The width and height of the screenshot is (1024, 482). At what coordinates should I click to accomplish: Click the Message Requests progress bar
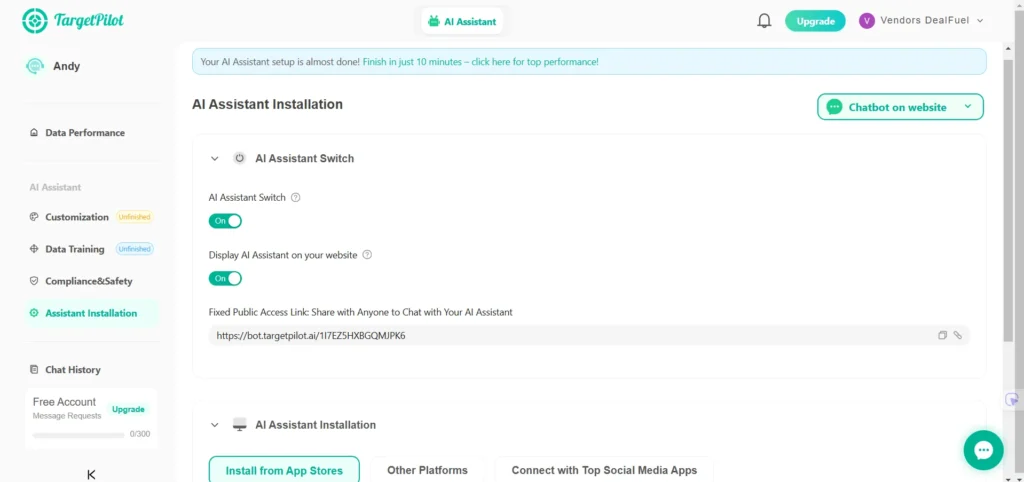coord(78,434)
